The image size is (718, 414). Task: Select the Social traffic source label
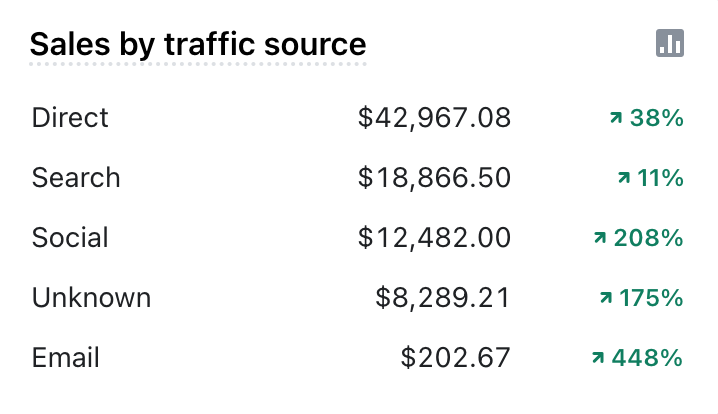click(x=70, y=238)
